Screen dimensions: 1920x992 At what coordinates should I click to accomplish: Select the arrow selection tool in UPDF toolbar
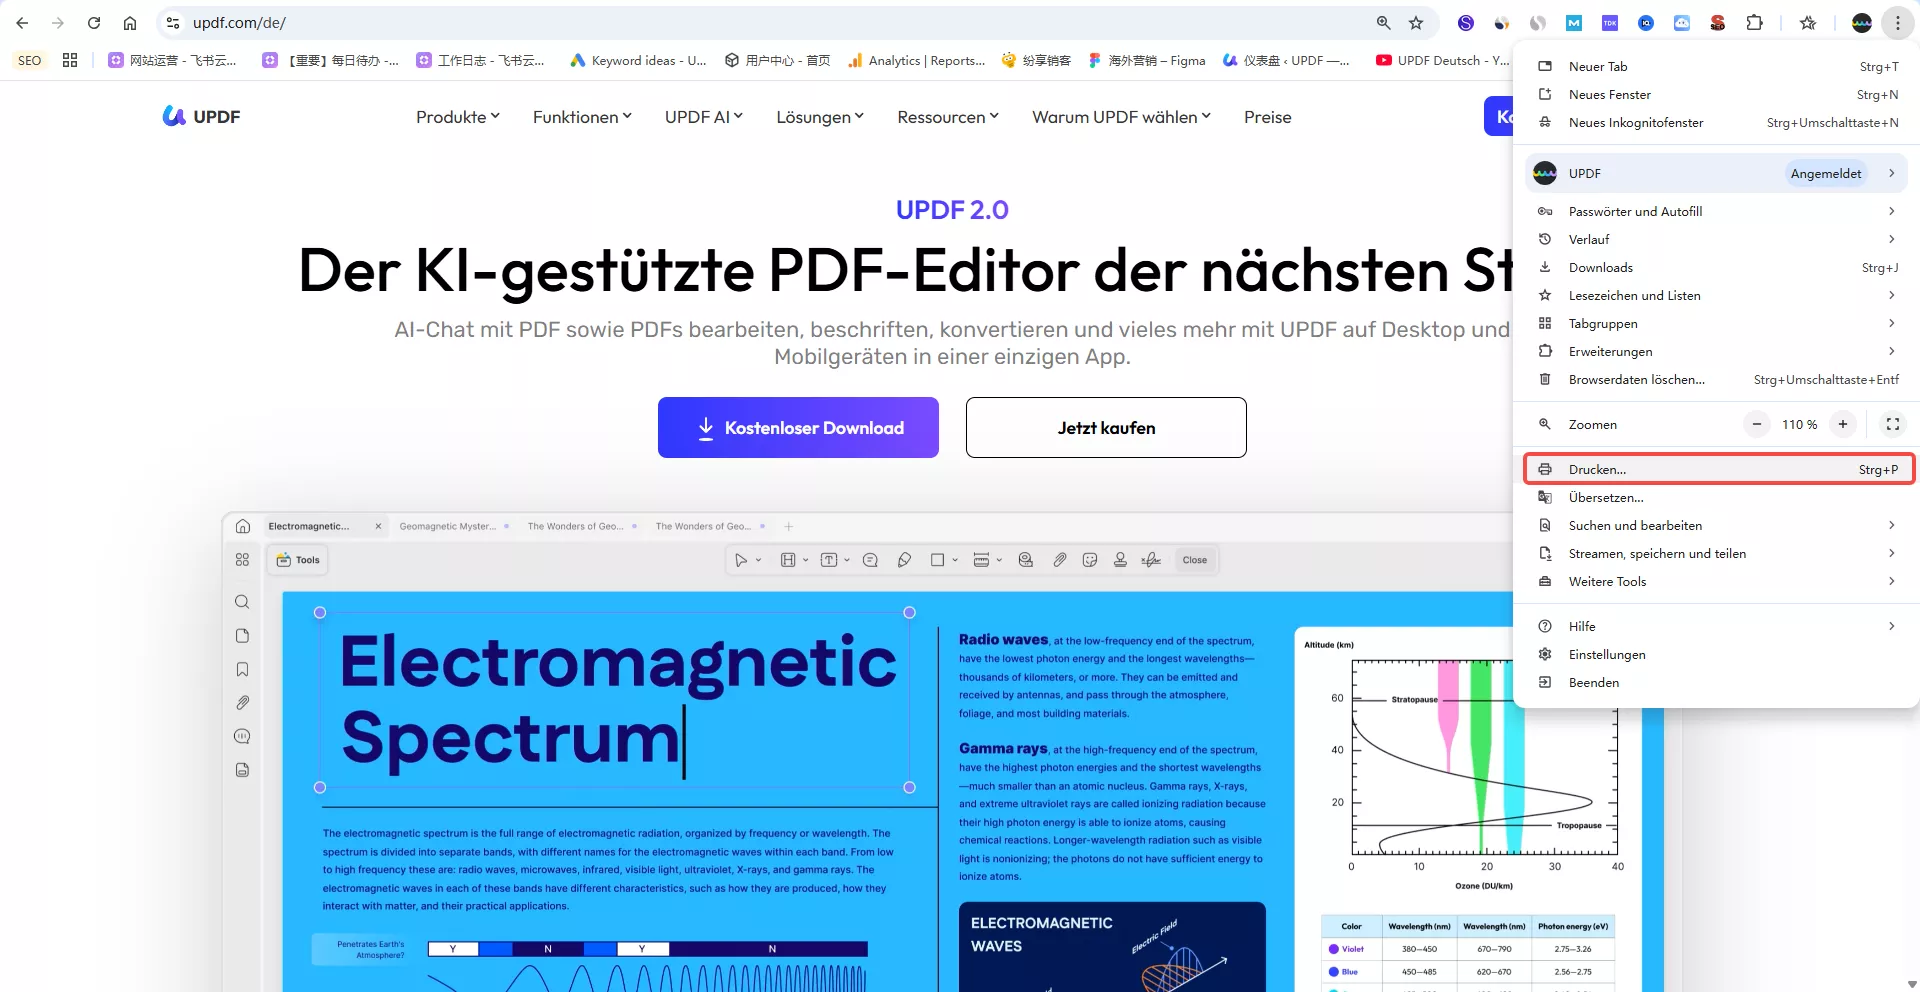[x=742, y=560]
